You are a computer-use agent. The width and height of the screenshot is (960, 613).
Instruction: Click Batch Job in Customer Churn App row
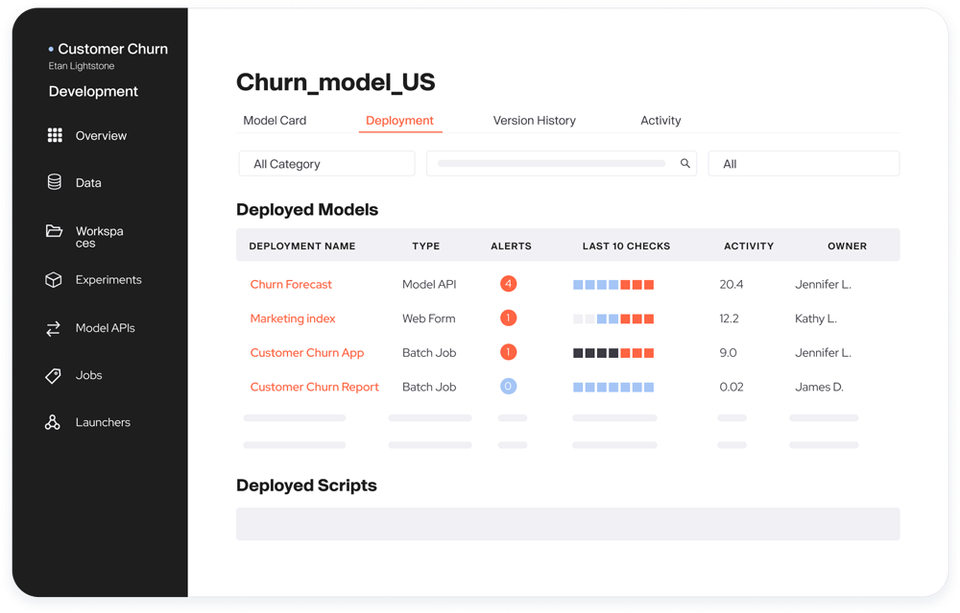coord(429,353)
